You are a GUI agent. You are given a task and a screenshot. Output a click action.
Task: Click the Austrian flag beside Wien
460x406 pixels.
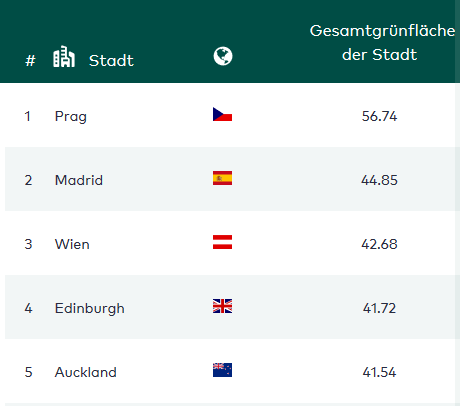[222, 242]
